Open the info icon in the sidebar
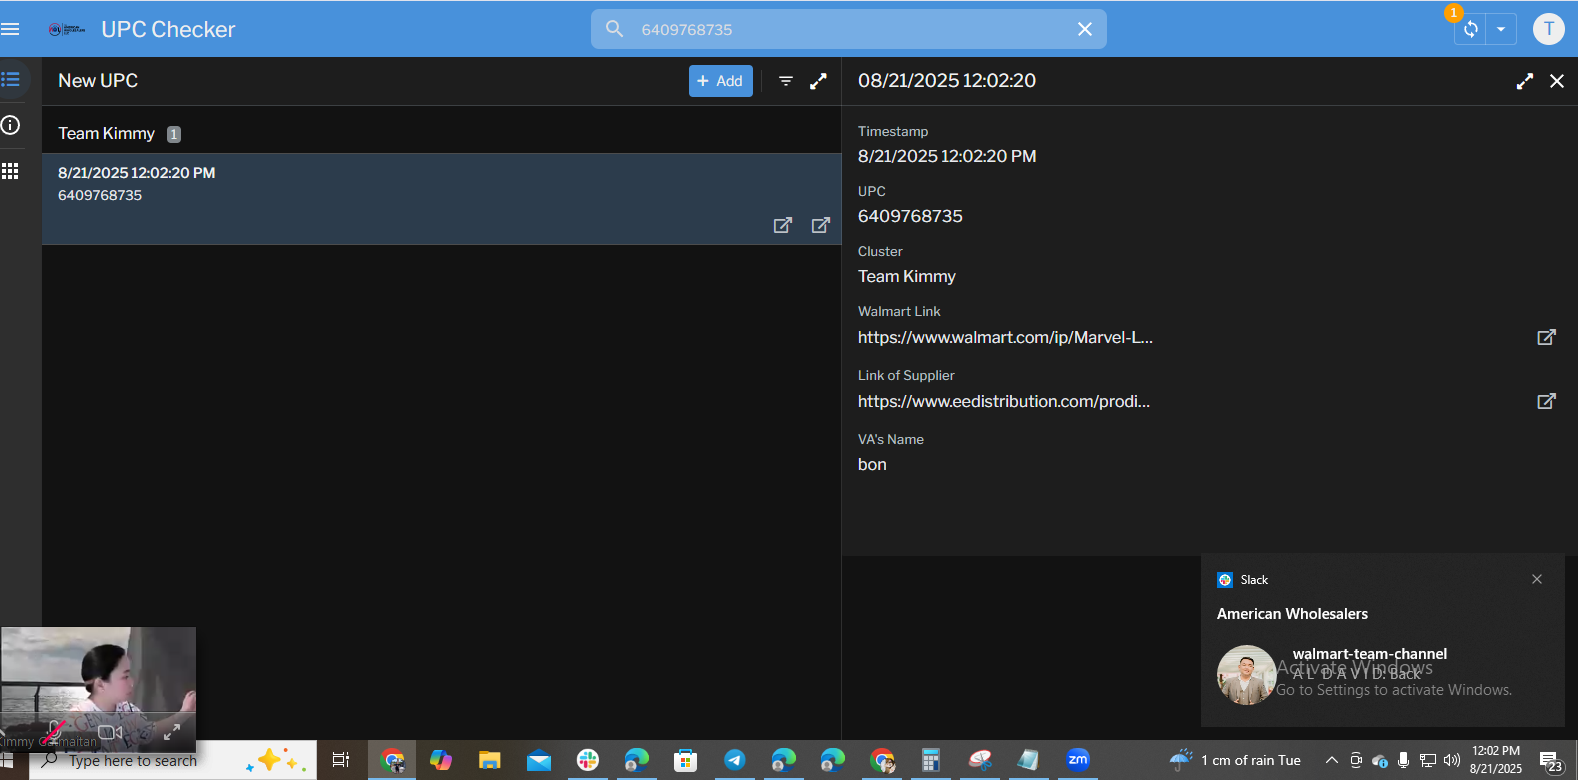This screenshot has height=780, width=1578. (11, 125)
